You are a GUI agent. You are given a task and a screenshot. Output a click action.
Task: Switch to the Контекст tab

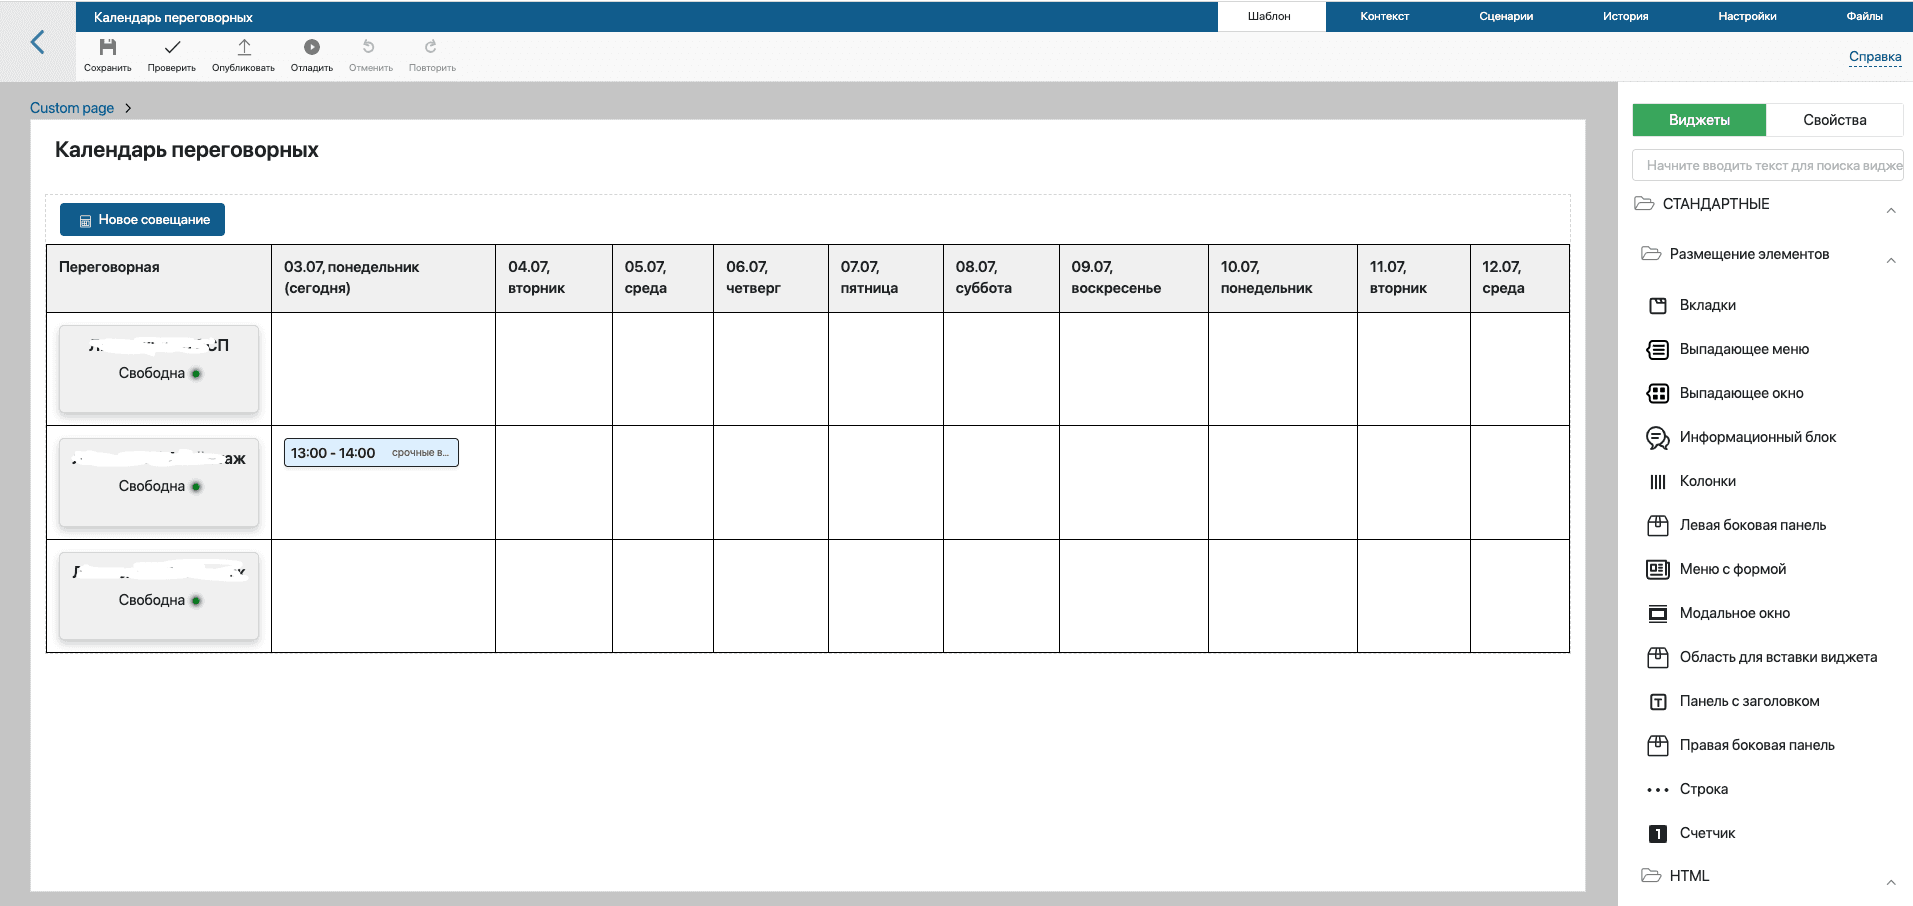pos(1384,16)
